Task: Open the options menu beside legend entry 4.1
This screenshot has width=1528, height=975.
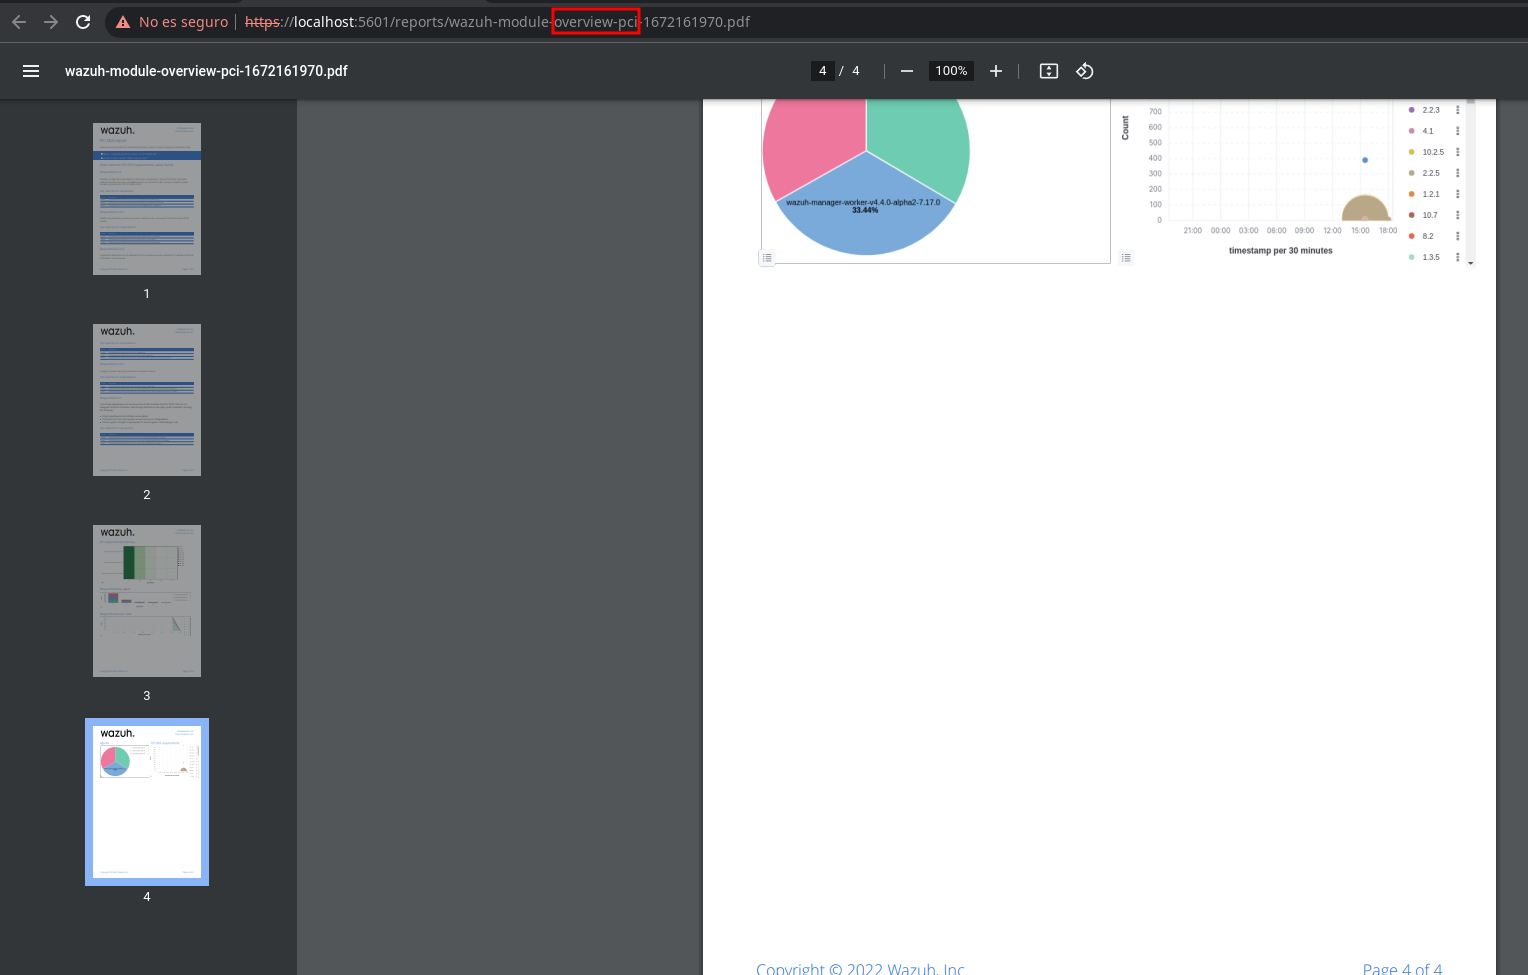Action: coord(1457,130)
